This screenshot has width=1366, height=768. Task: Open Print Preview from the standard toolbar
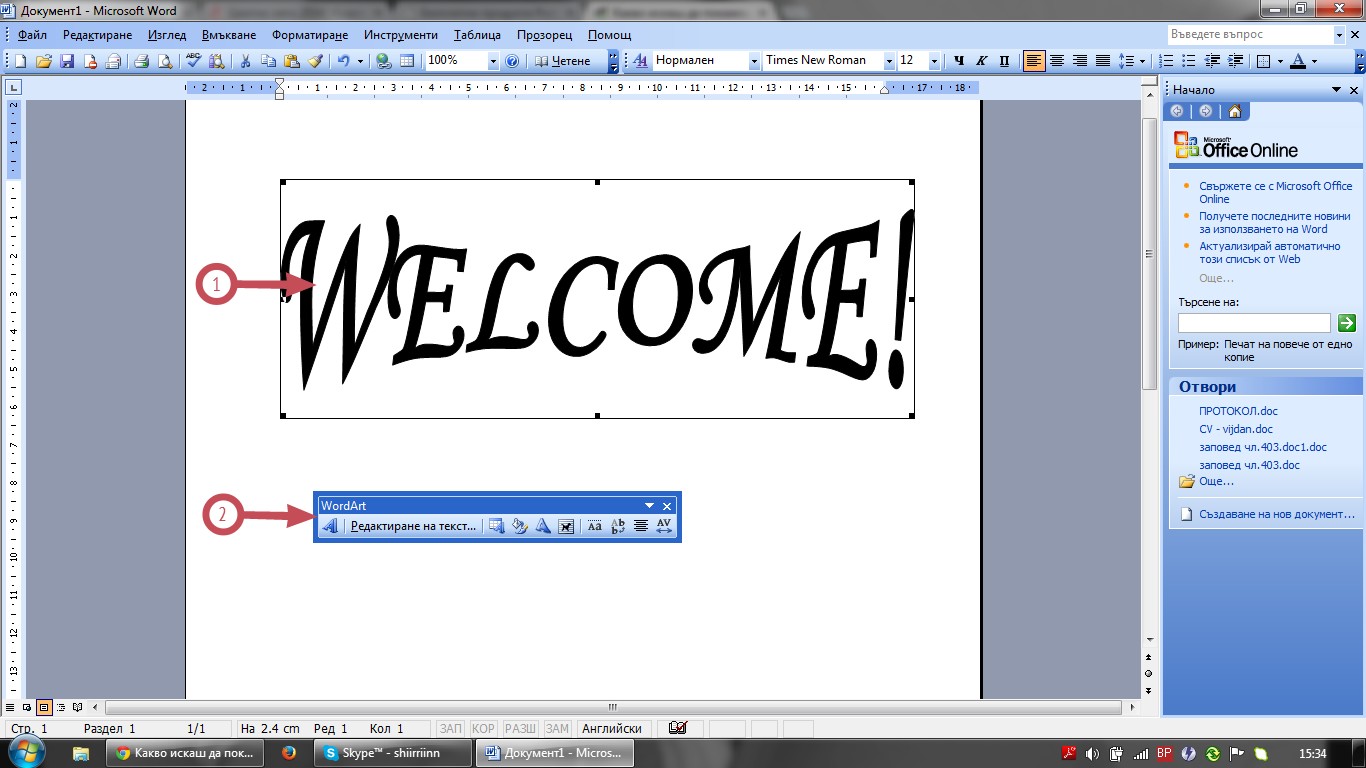pyautogui.click(x=165, y=61)
